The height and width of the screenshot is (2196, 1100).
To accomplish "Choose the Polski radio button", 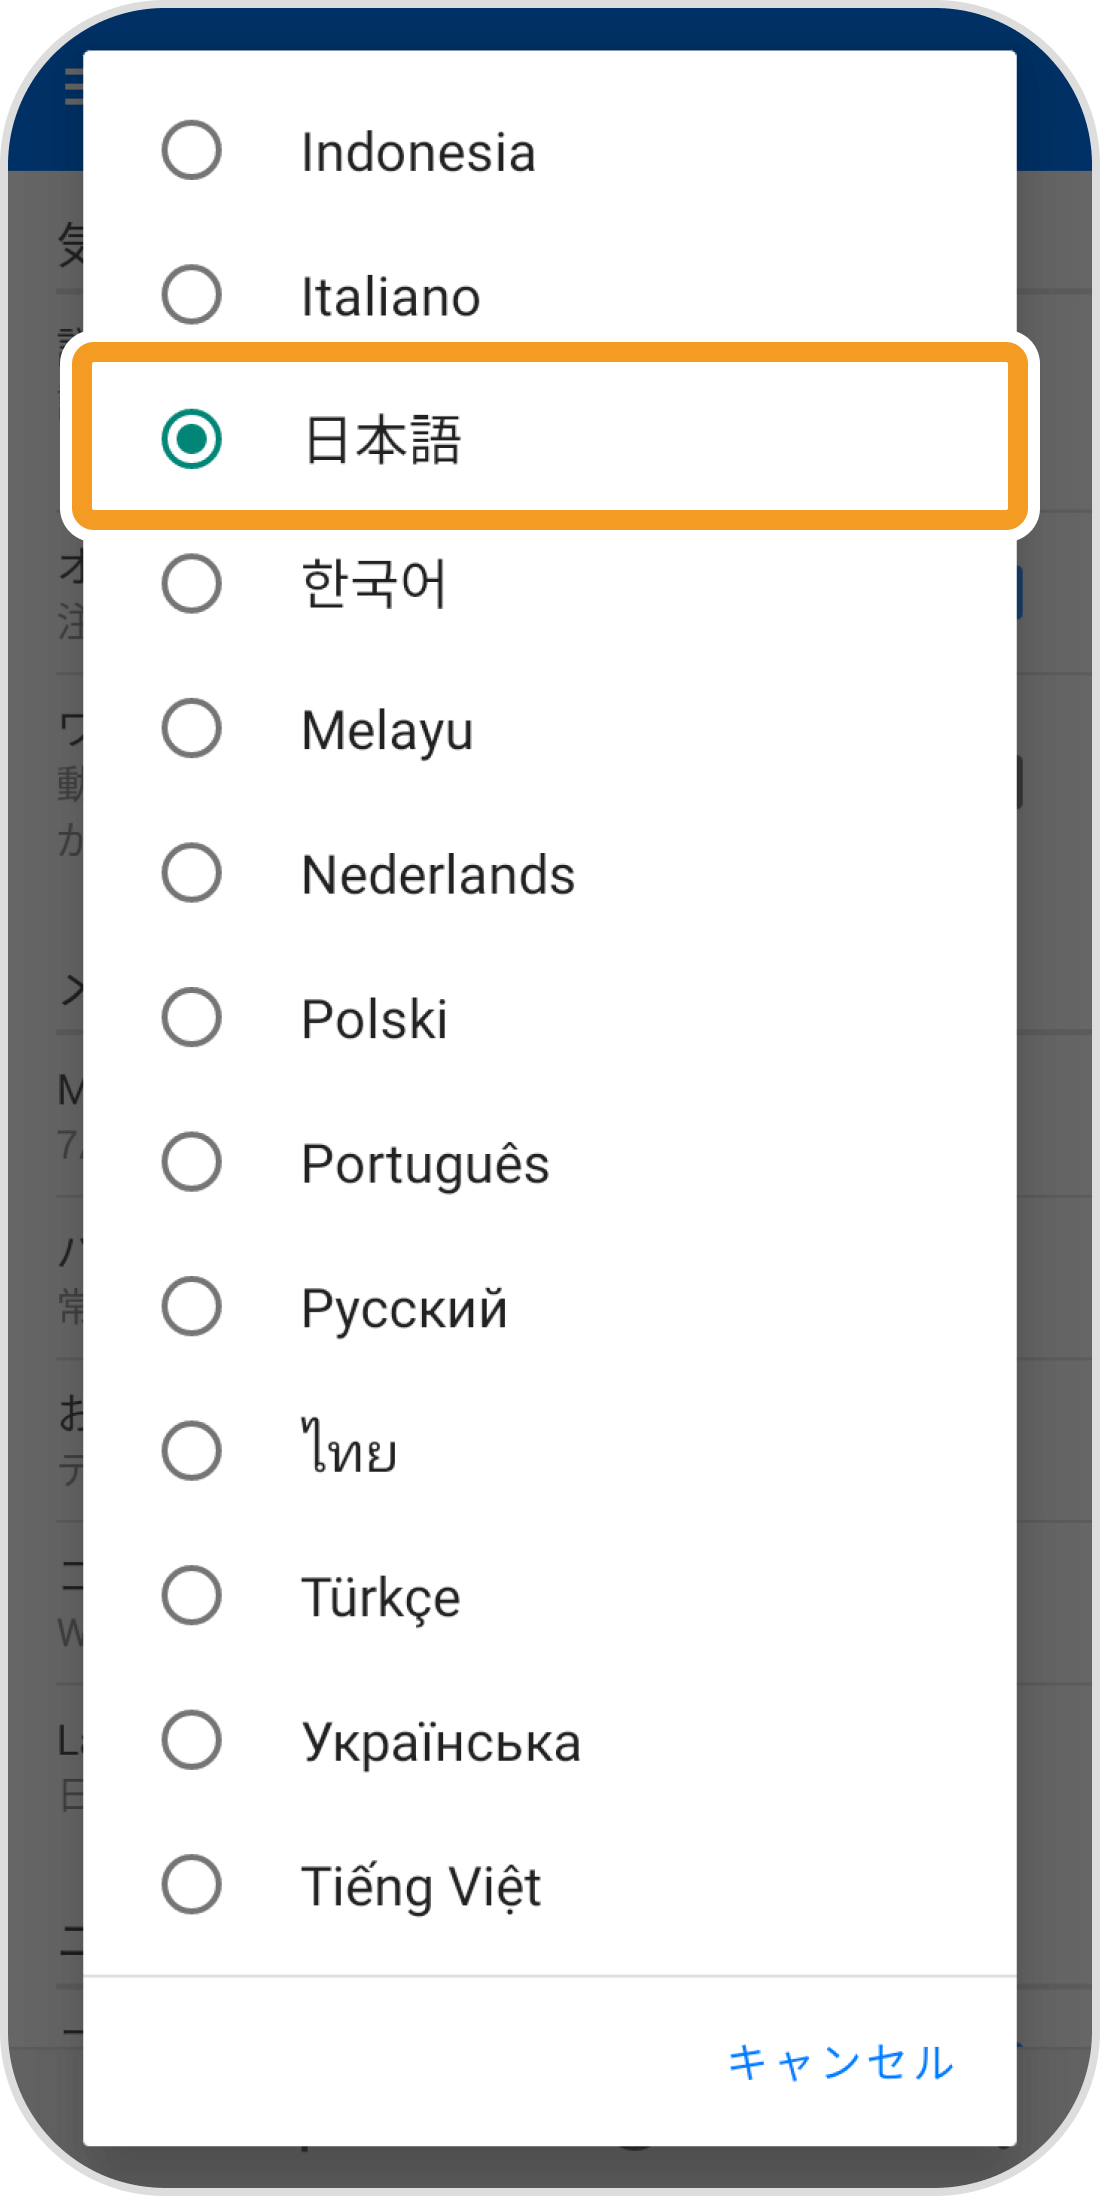I will [191, 1017].
